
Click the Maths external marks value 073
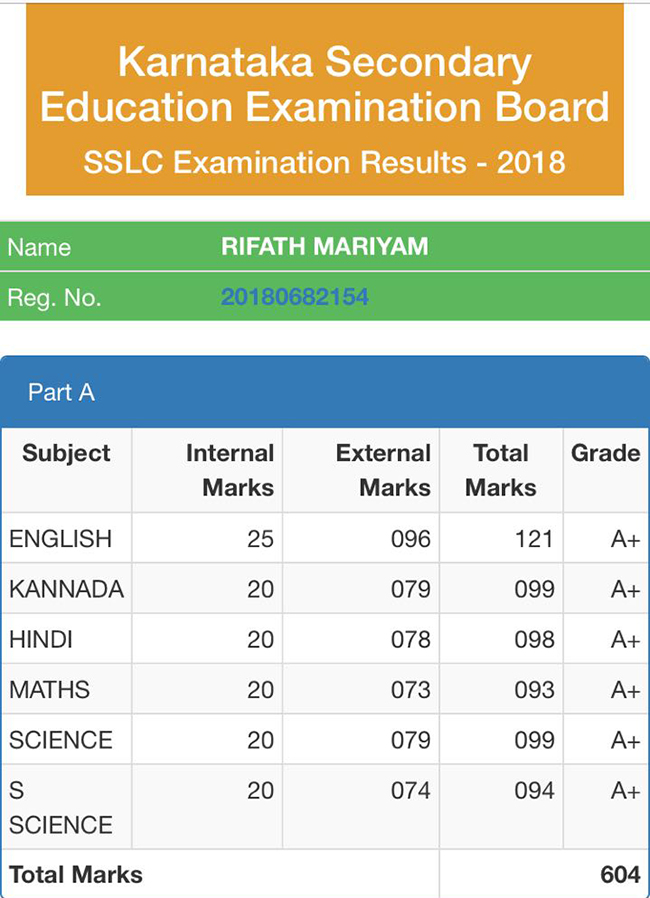click(x=410, y=689)
